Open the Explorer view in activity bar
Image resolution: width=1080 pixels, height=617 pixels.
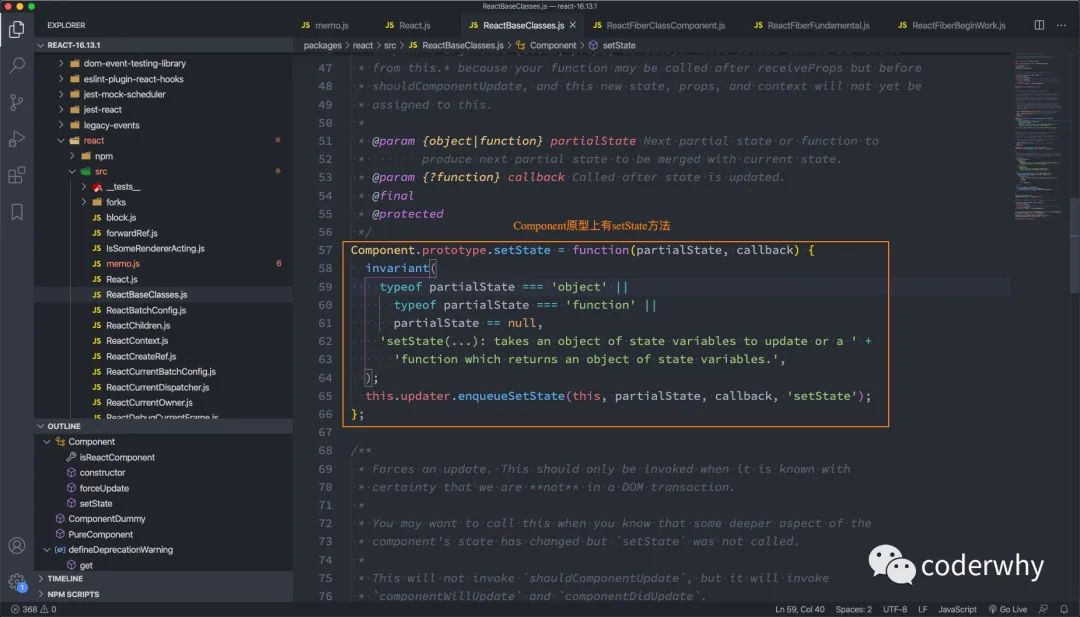[17, 29]
